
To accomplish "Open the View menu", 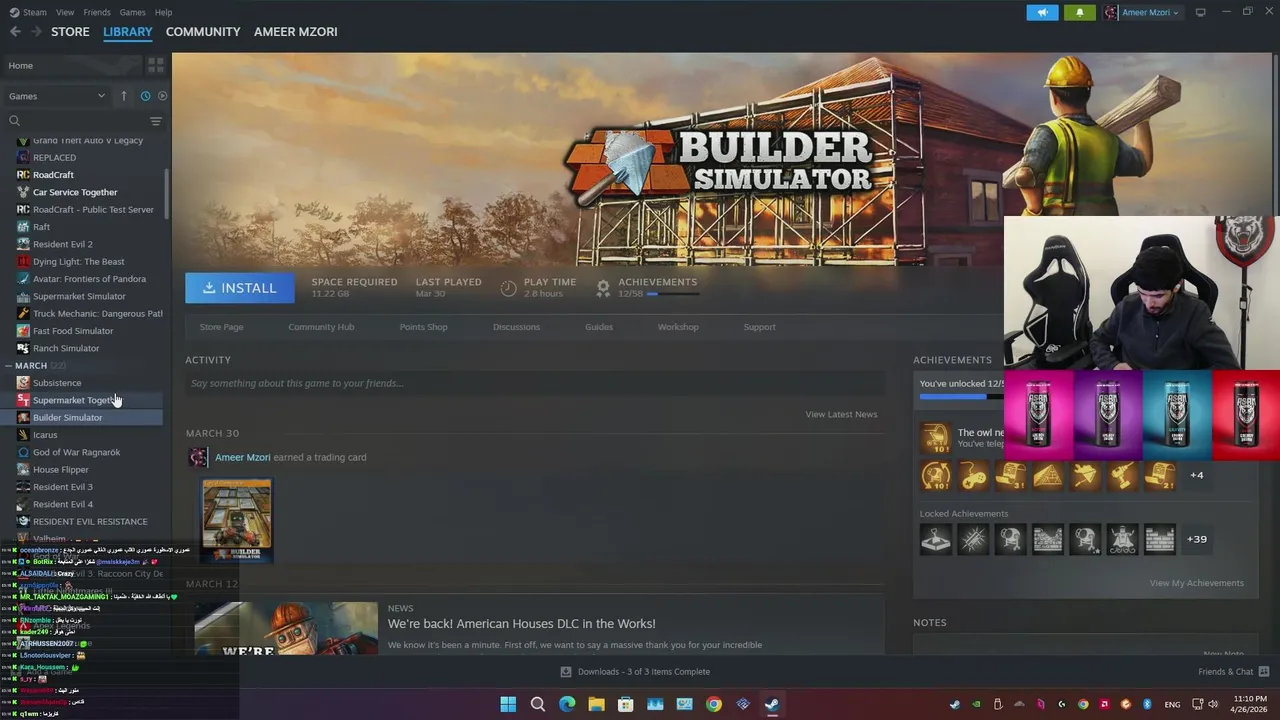I will click(65, 12).
